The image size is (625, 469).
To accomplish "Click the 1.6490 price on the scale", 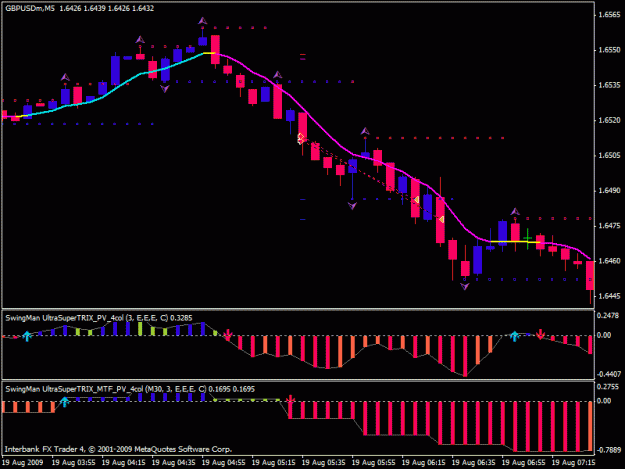I will point(609,190).
